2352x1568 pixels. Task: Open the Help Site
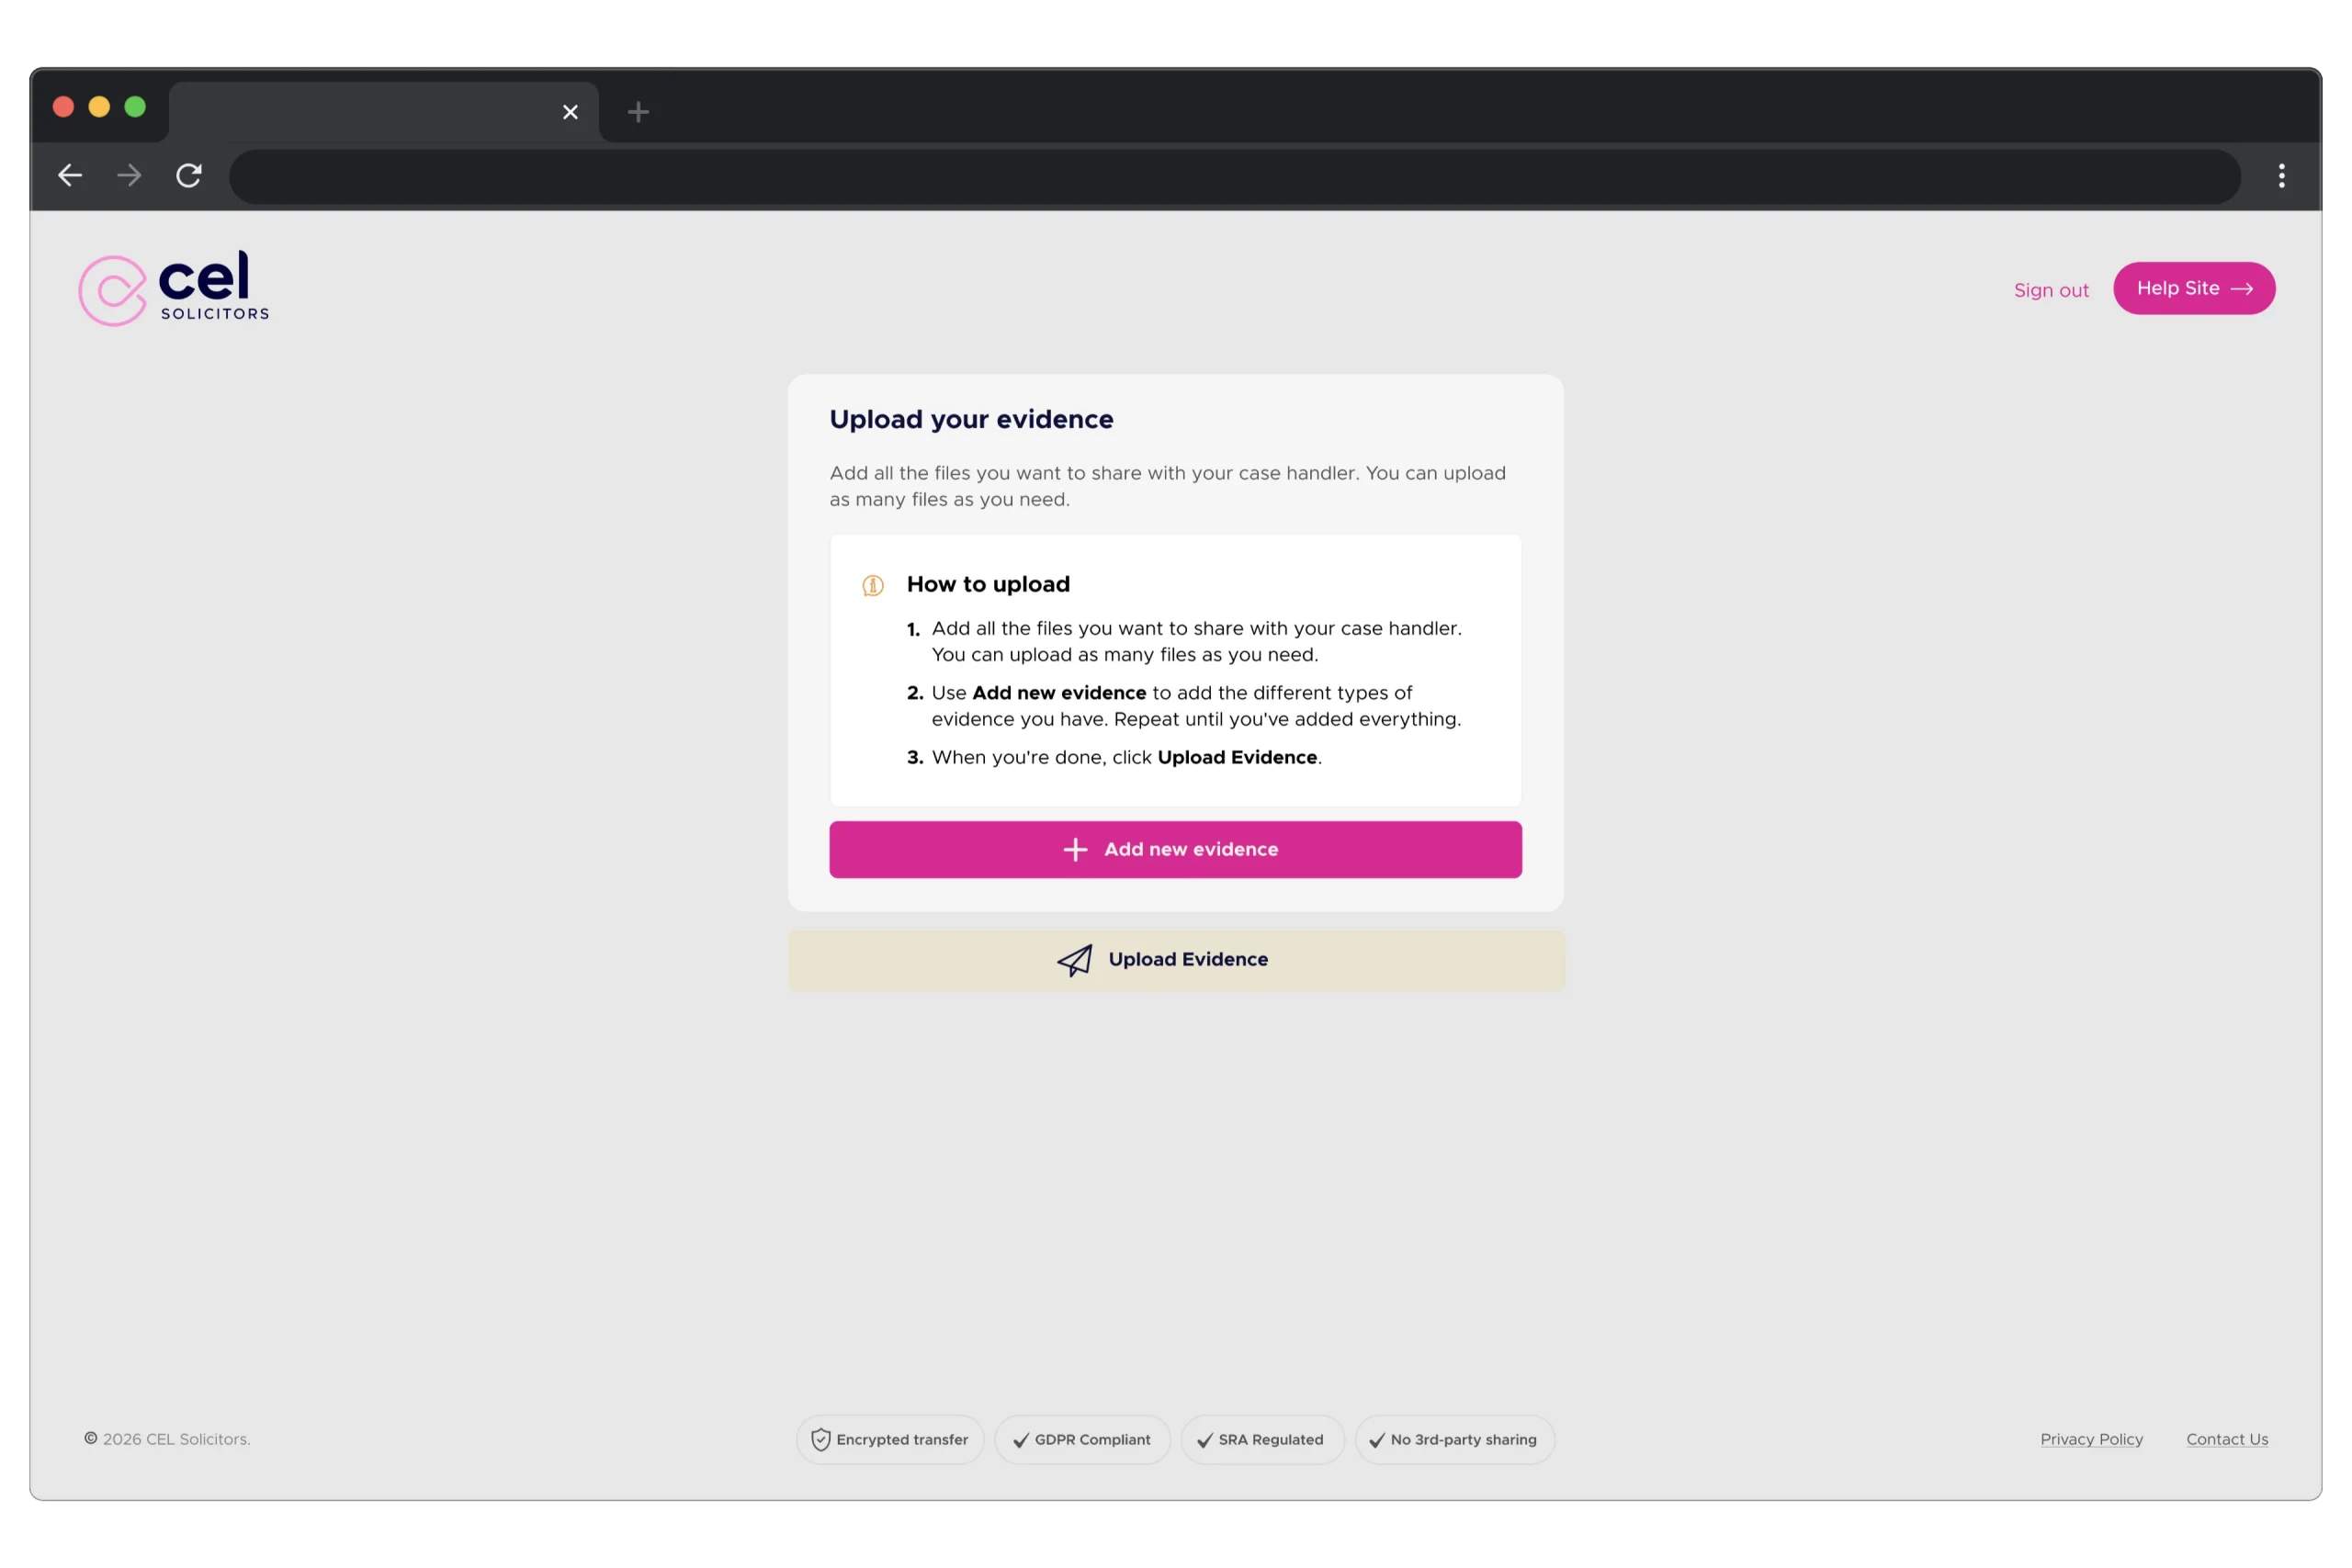(2194, 288)
